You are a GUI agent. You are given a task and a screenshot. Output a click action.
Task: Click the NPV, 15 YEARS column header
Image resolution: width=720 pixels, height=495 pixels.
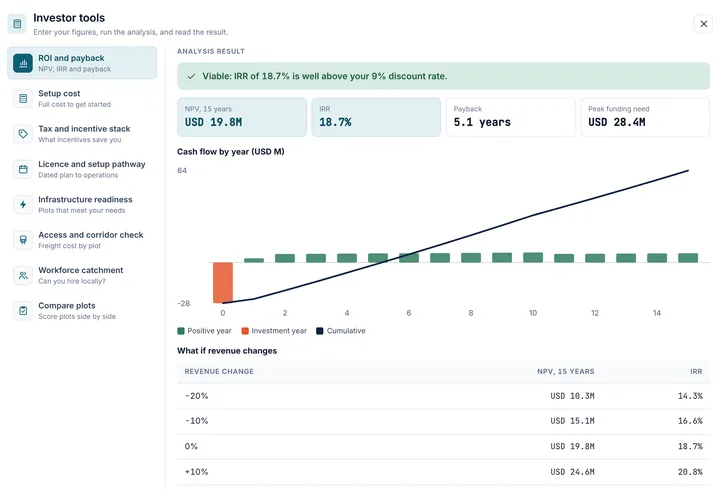[x=566, y=371]
